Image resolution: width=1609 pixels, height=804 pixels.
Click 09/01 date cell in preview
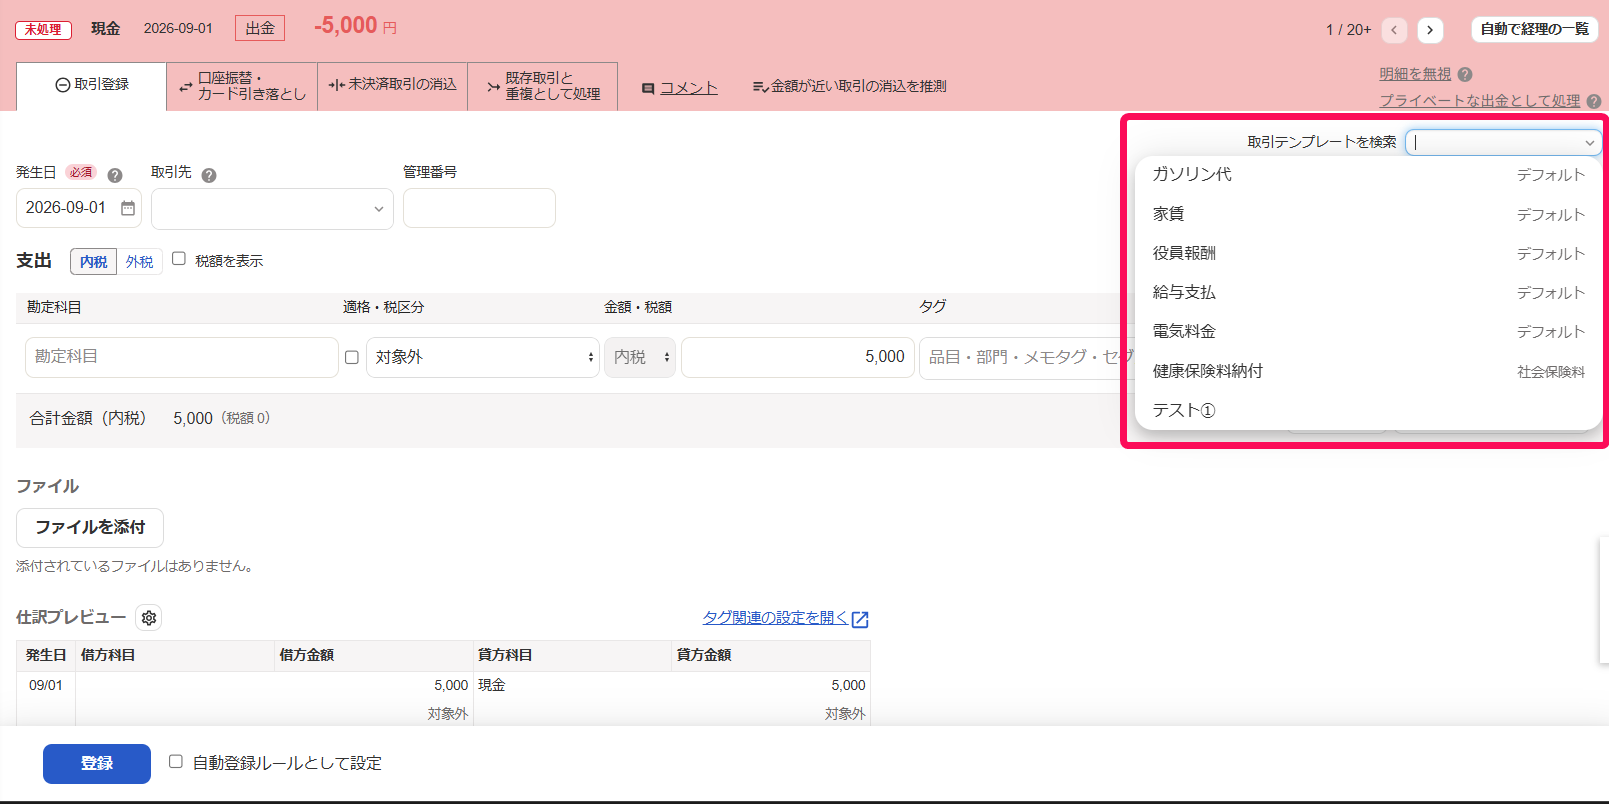coord(46,685)
